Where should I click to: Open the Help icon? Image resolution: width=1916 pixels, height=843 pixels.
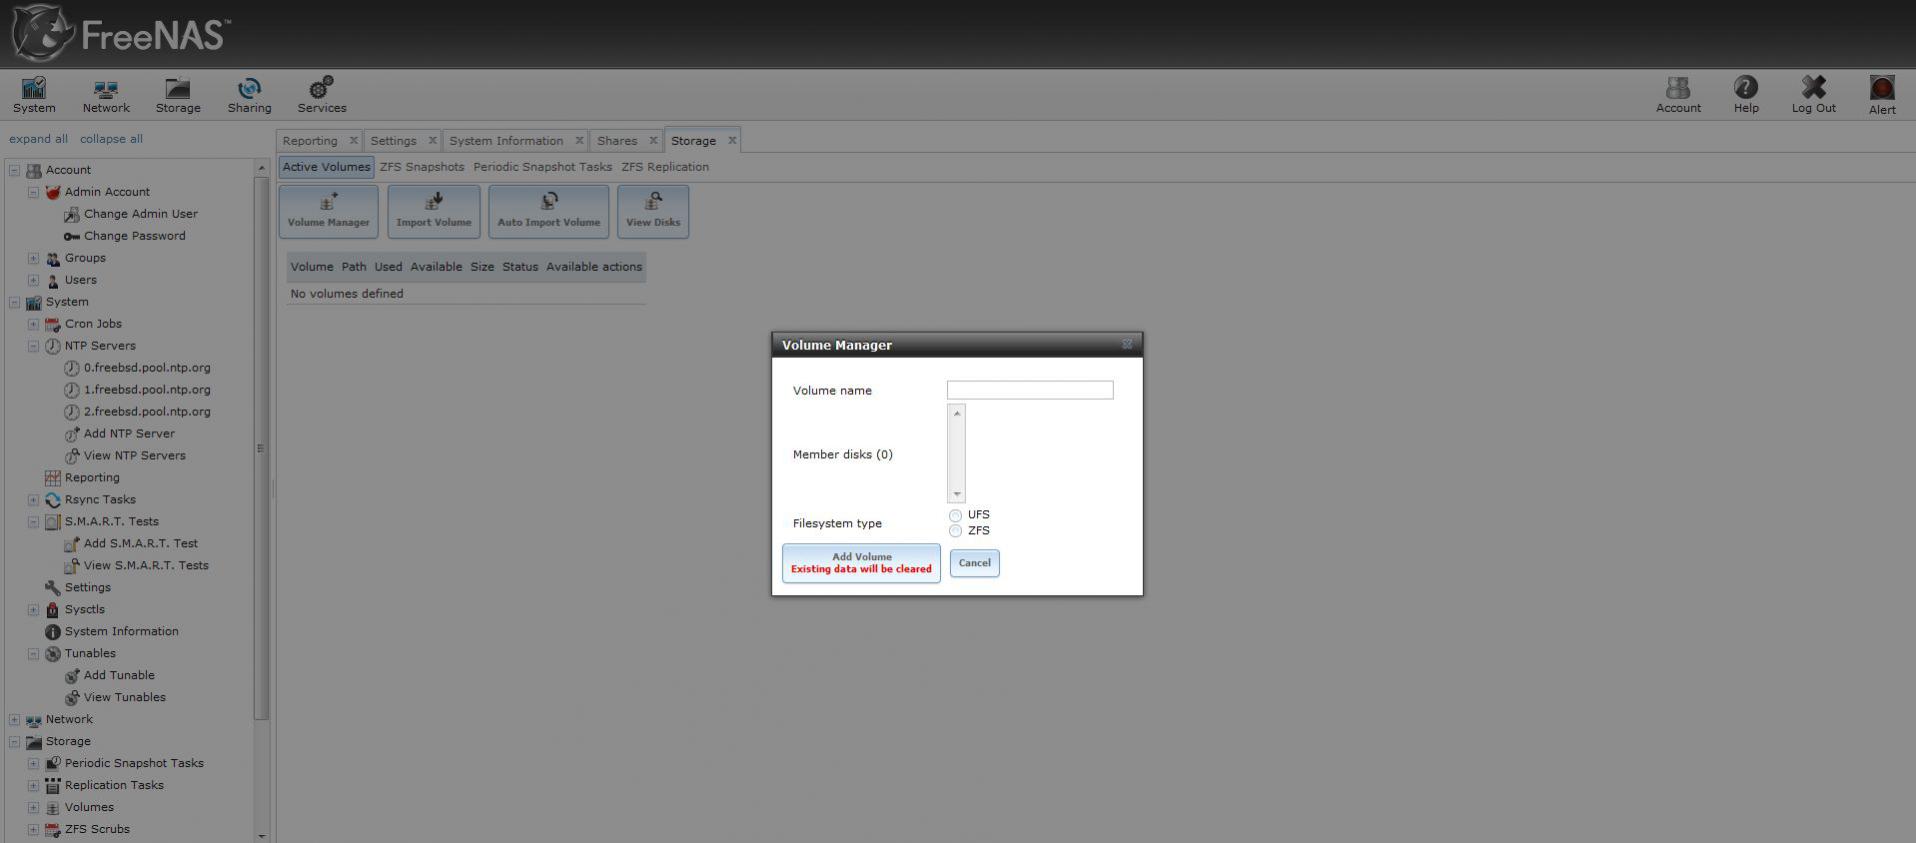1746,96
